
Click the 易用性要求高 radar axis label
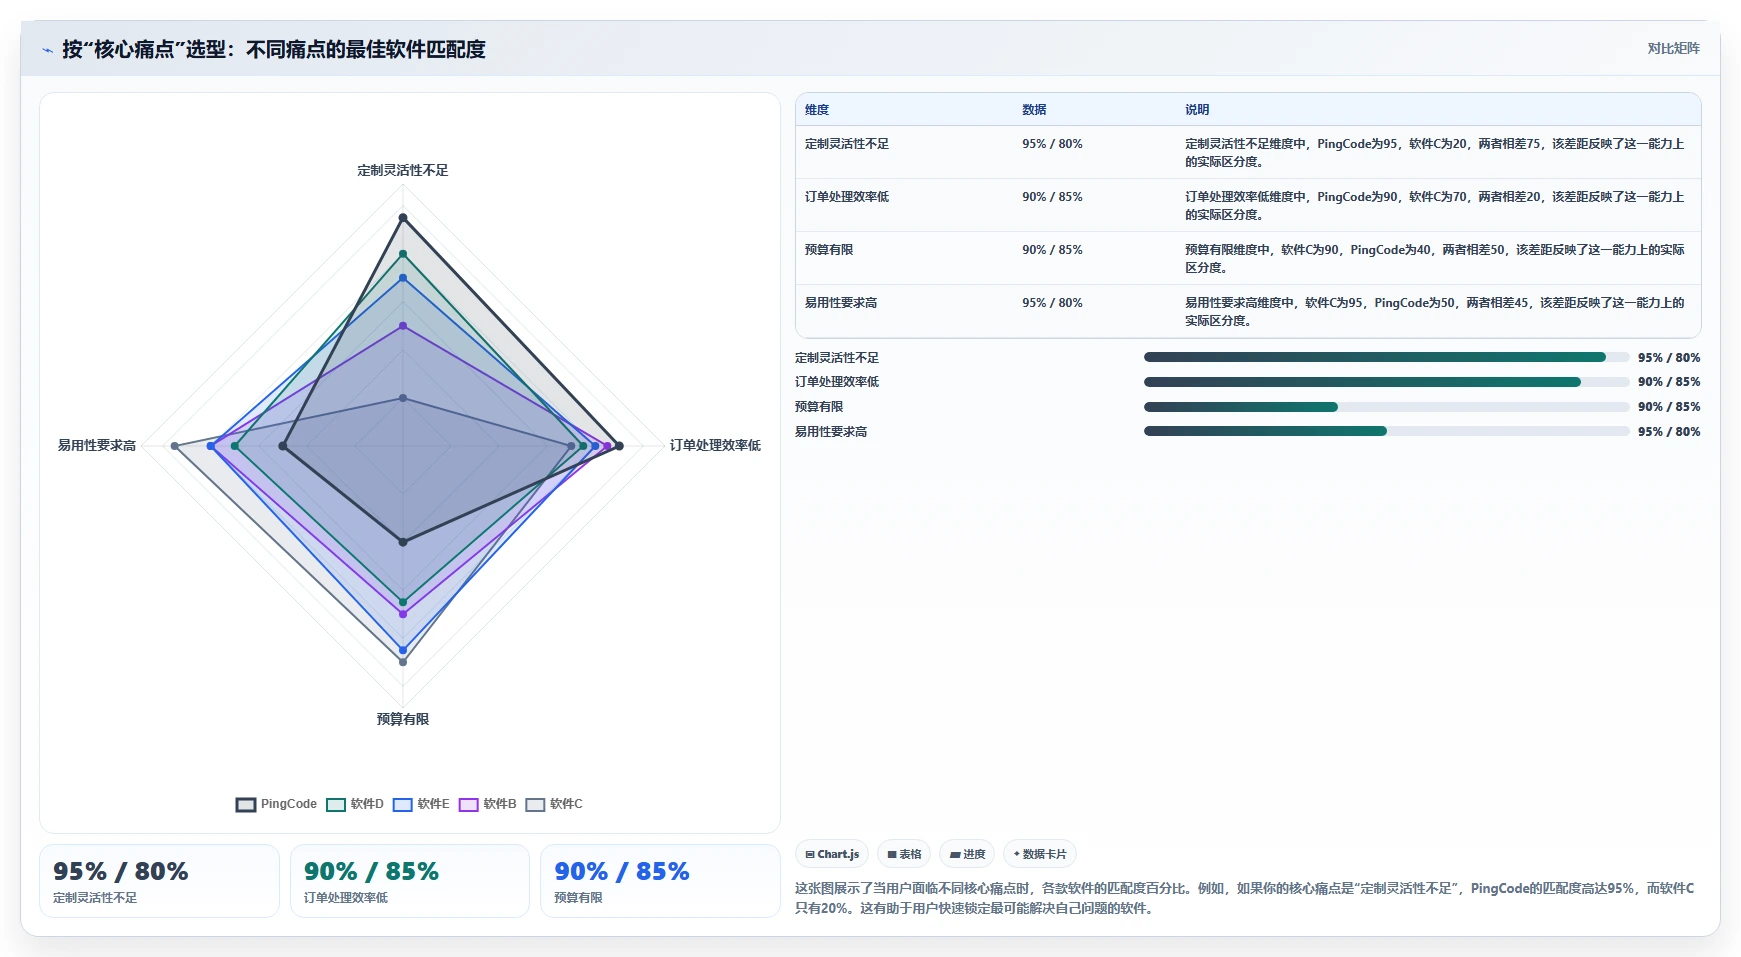(x=97, y=446)
